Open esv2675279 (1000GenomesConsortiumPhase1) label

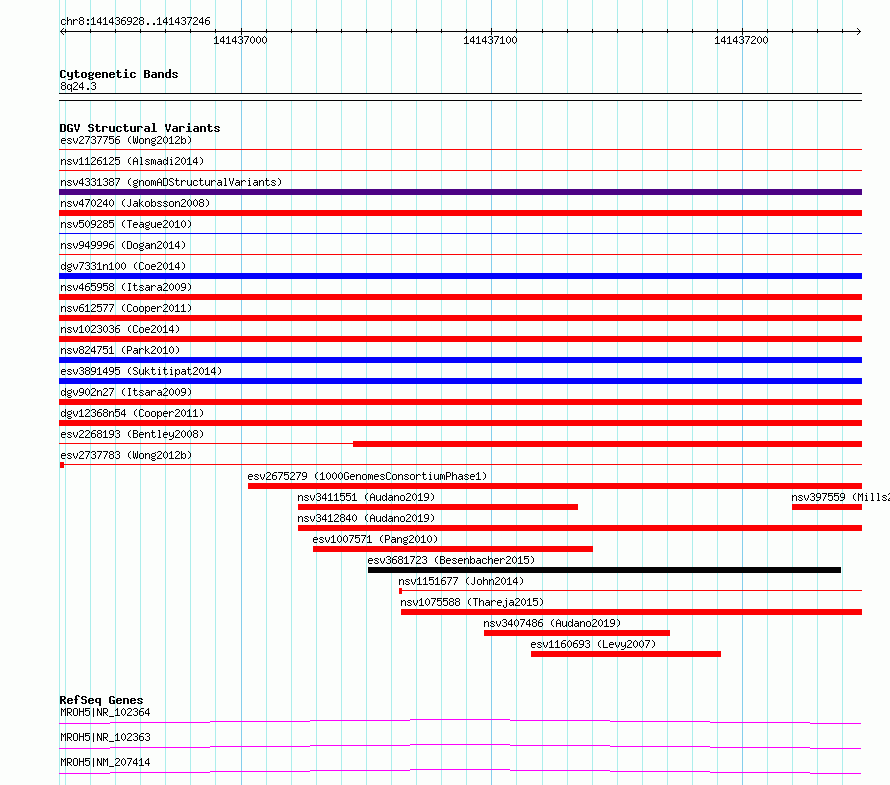coord(367,476)
